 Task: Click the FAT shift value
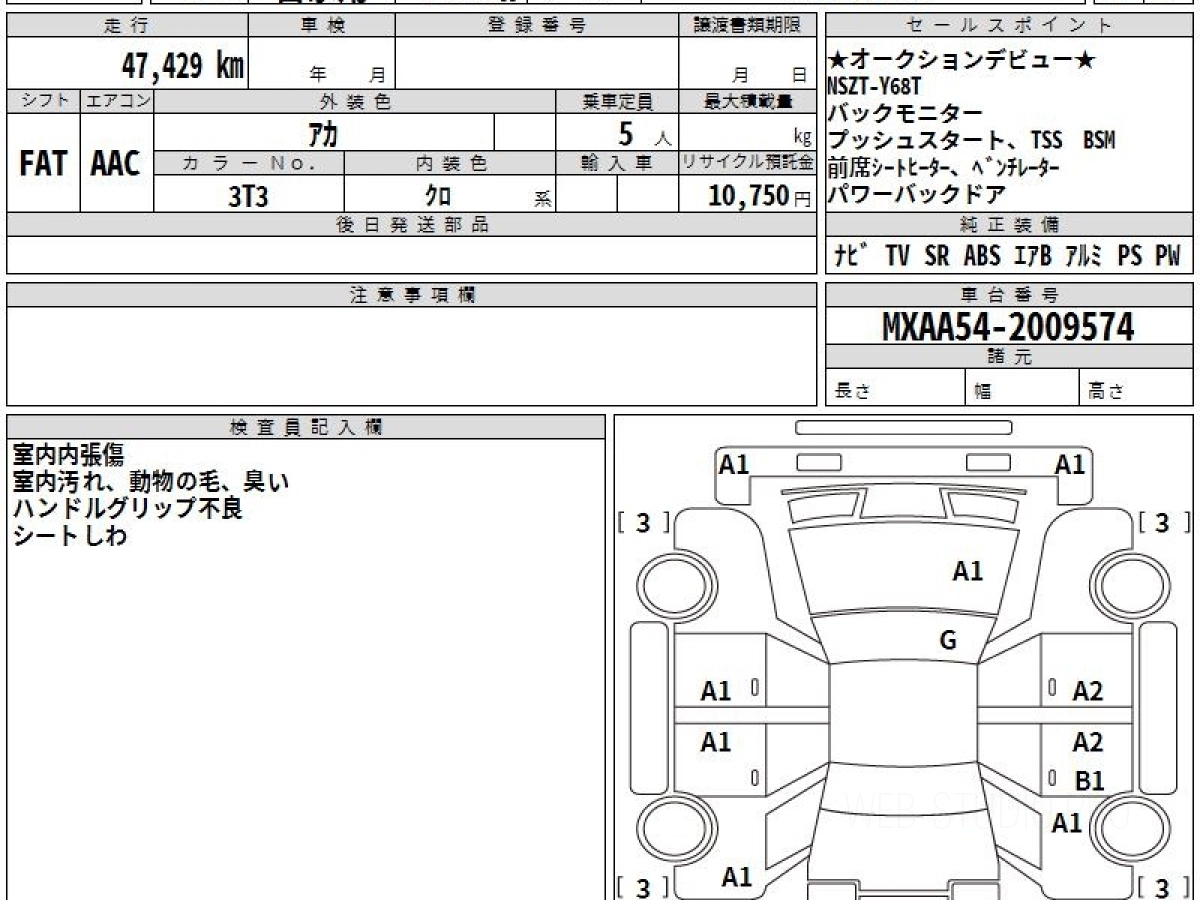click(43, 164)
